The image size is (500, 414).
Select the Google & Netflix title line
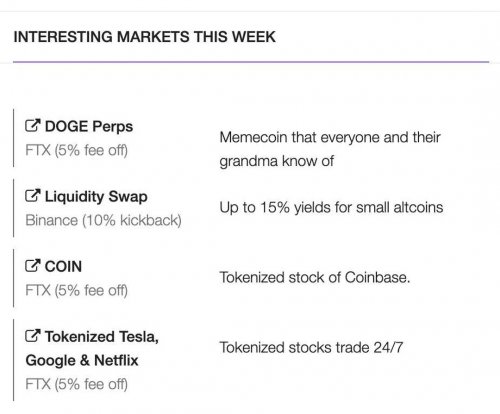[x=82, y=360]
